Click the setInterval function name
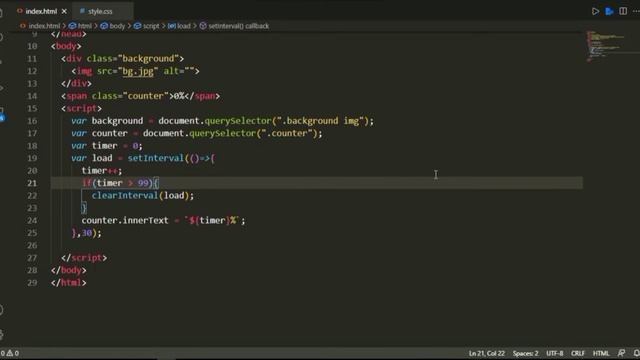Screen dimensions: 640x360 coord(156,158)
